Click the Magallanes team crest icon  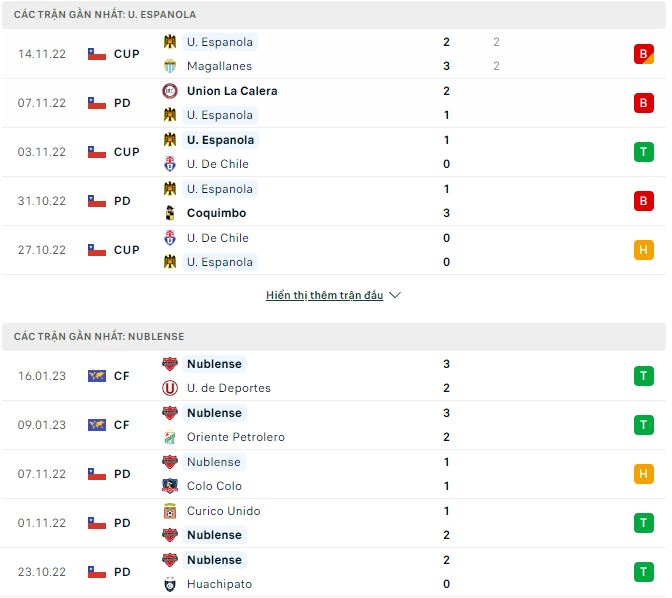click(170, 66)
